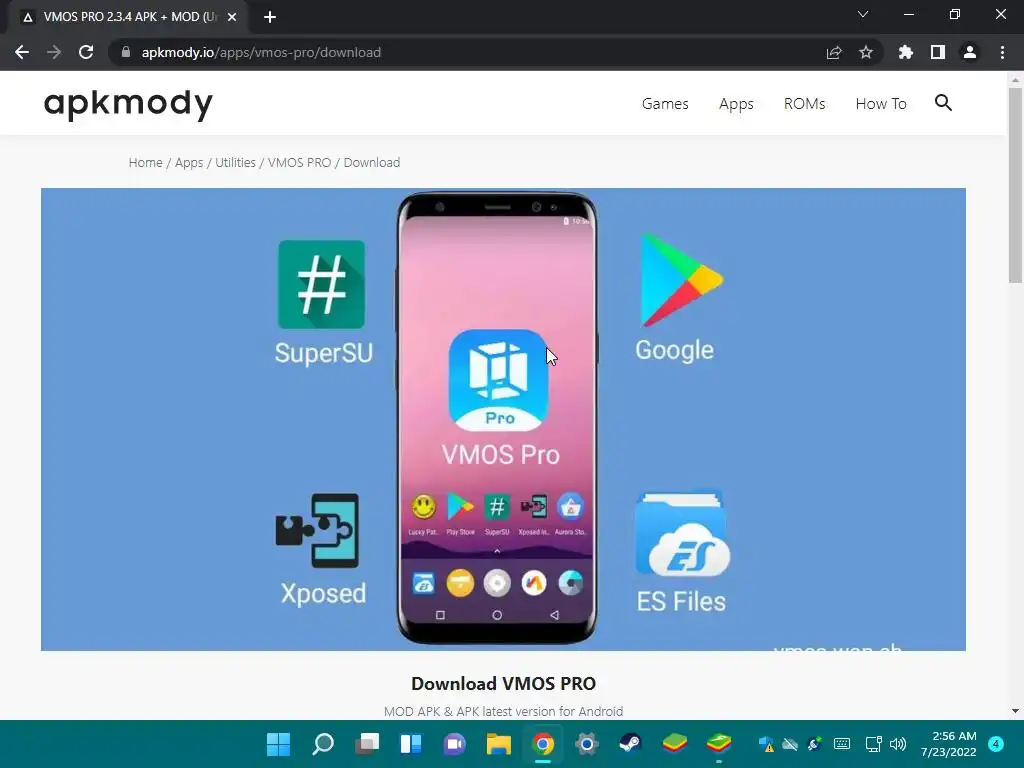Open Task View on taskbar
1024x768 pixels.
pyautogui.click(x=367, y=744)
